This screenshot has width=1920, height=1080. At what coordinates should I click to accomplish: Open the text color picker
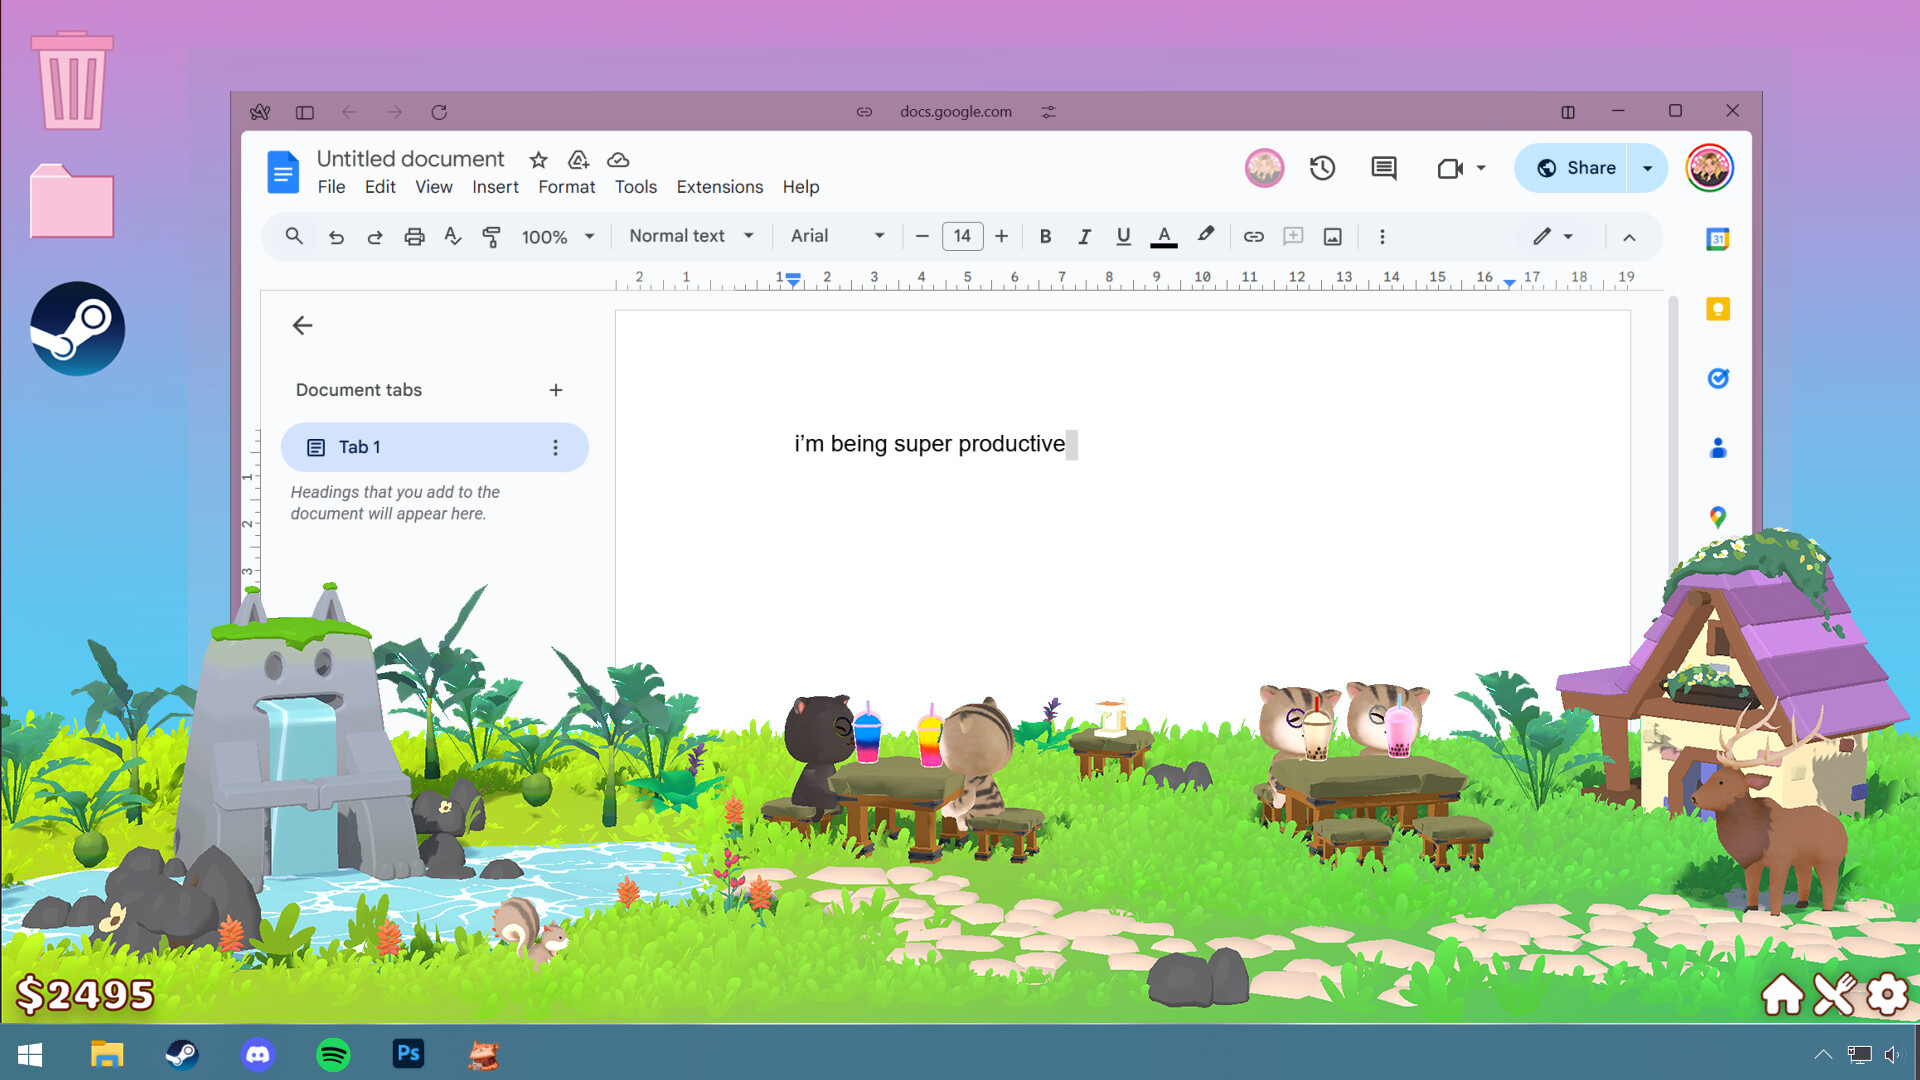[1163, 236]
